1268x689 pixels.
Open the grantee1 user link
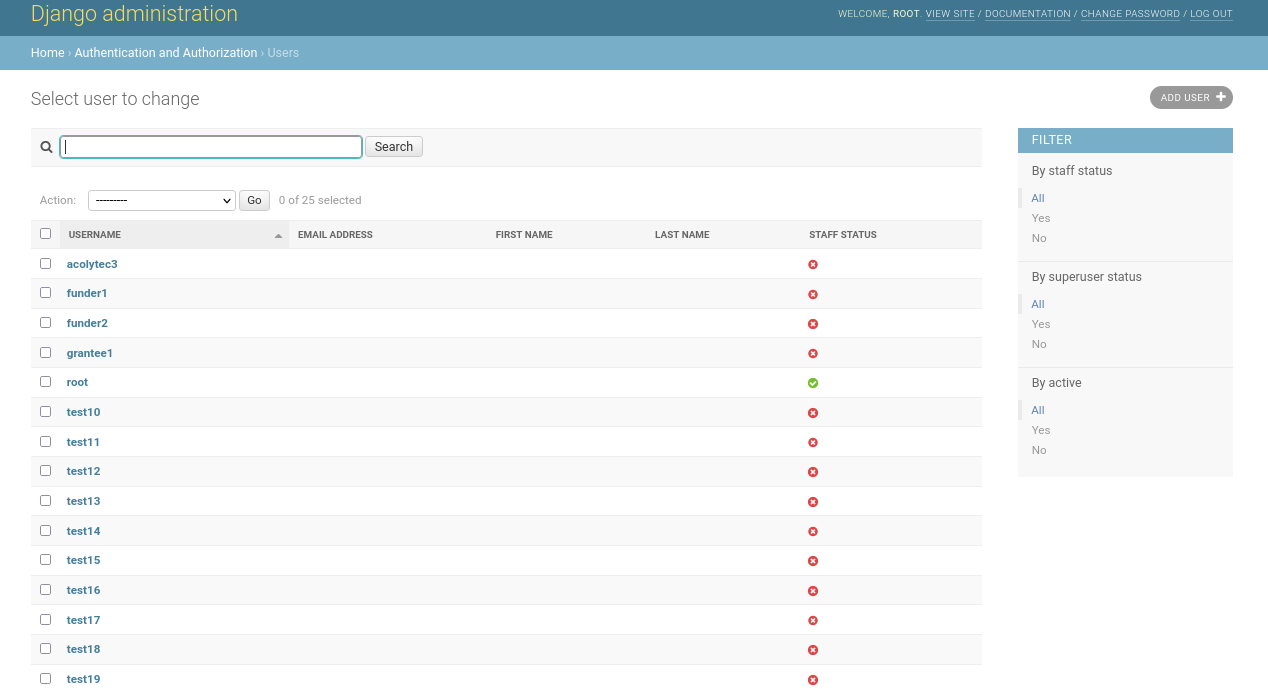click(90, 353)
